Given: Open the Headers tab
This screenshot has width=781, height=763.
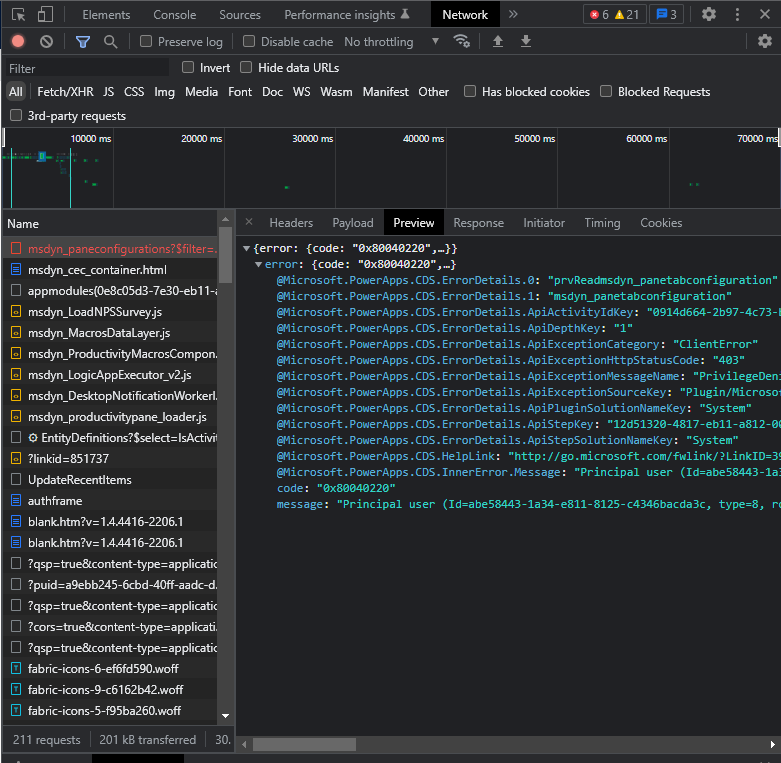Looking at the screenshot, I should (x=291, y=223).
